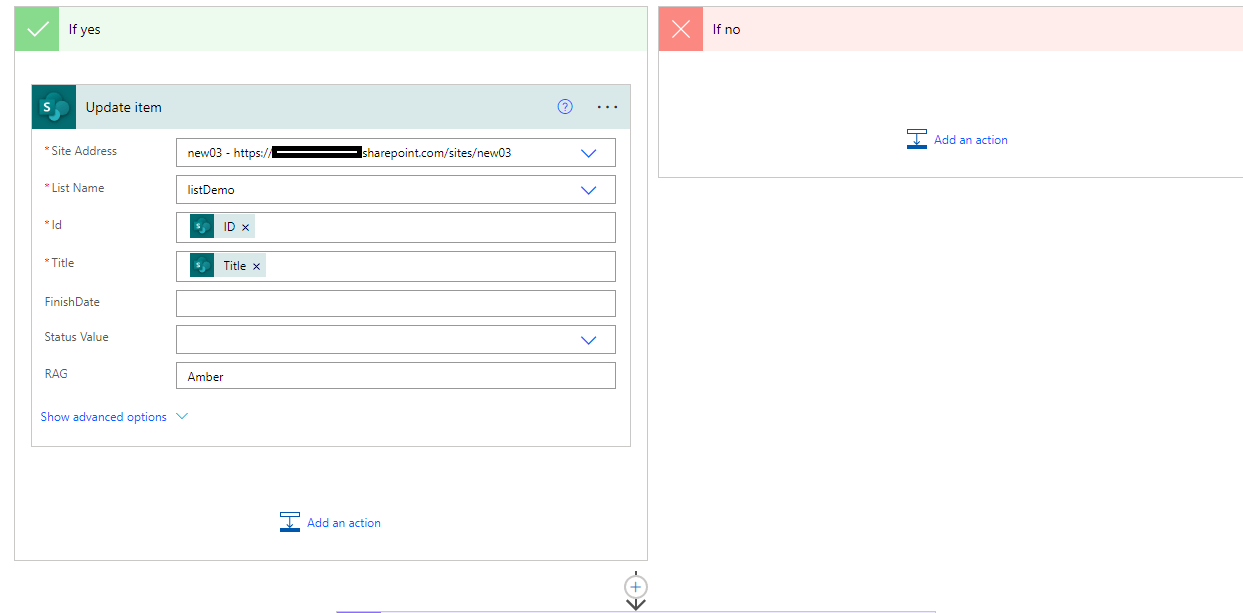Click the If no branch header
1243x613 pixels.
951,29
